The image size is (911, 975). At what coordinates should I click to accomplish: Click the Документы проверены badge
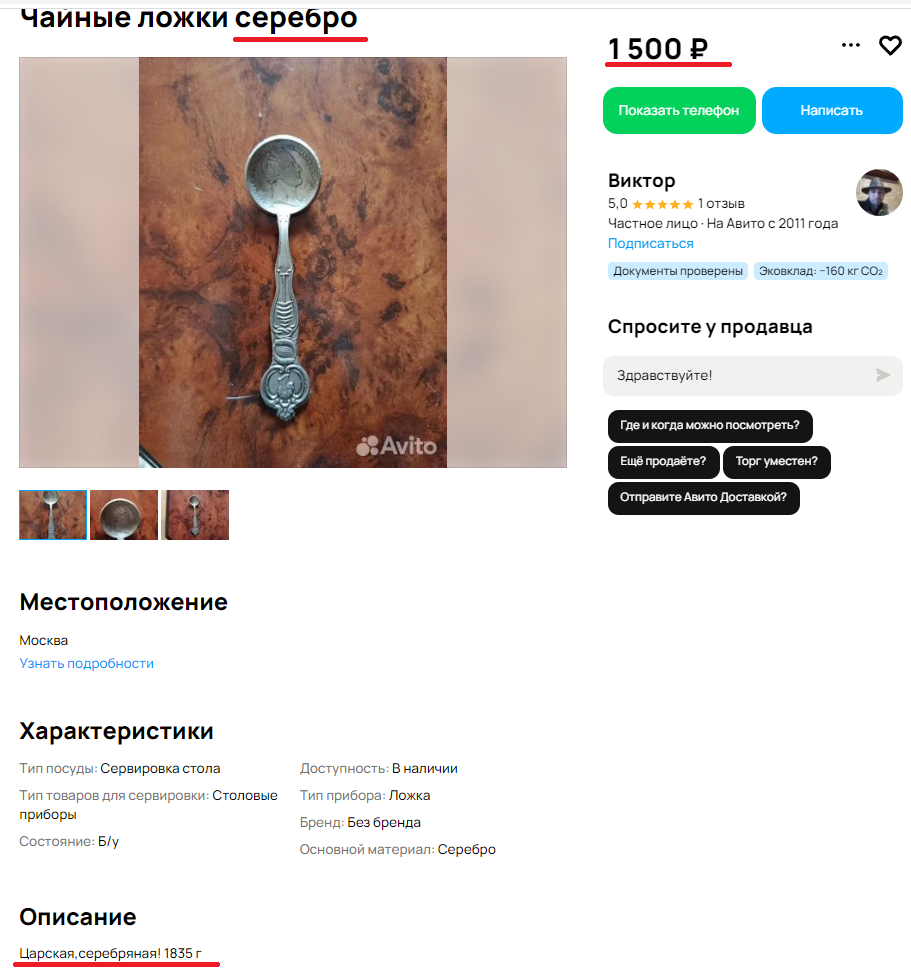(x=678, y=271)
